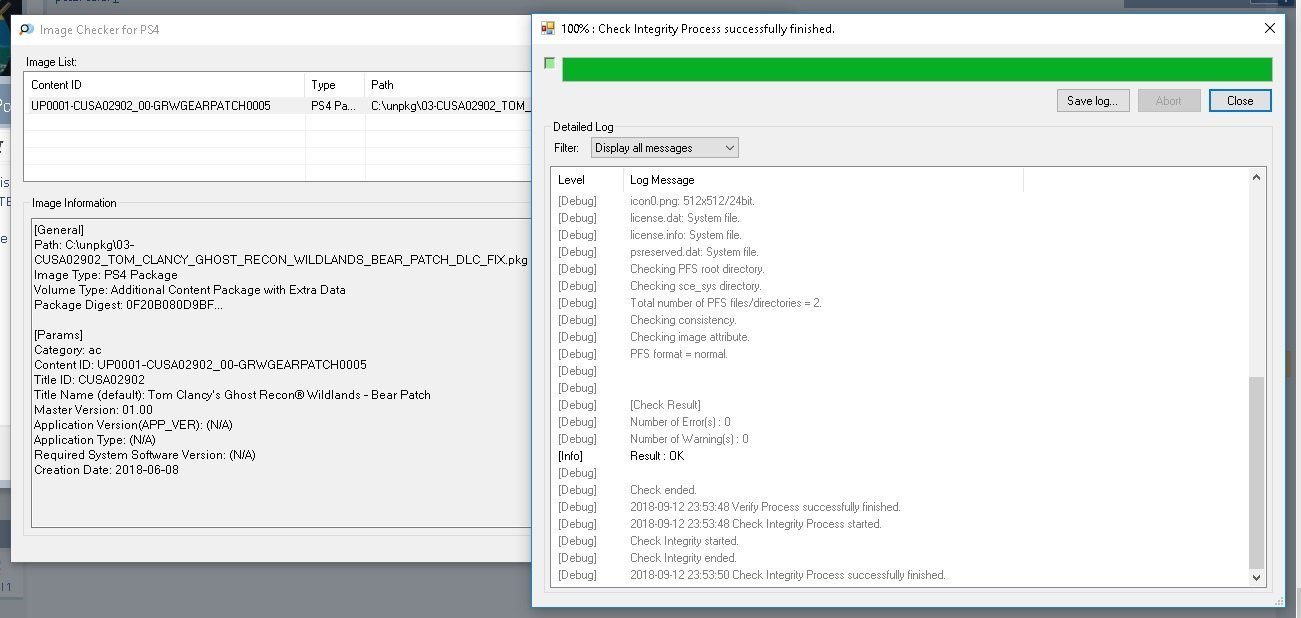The height and width of the screenshot is (618, 1301).
Task: Click the 'Result : OK' log row
Action: tap(657, 456)
